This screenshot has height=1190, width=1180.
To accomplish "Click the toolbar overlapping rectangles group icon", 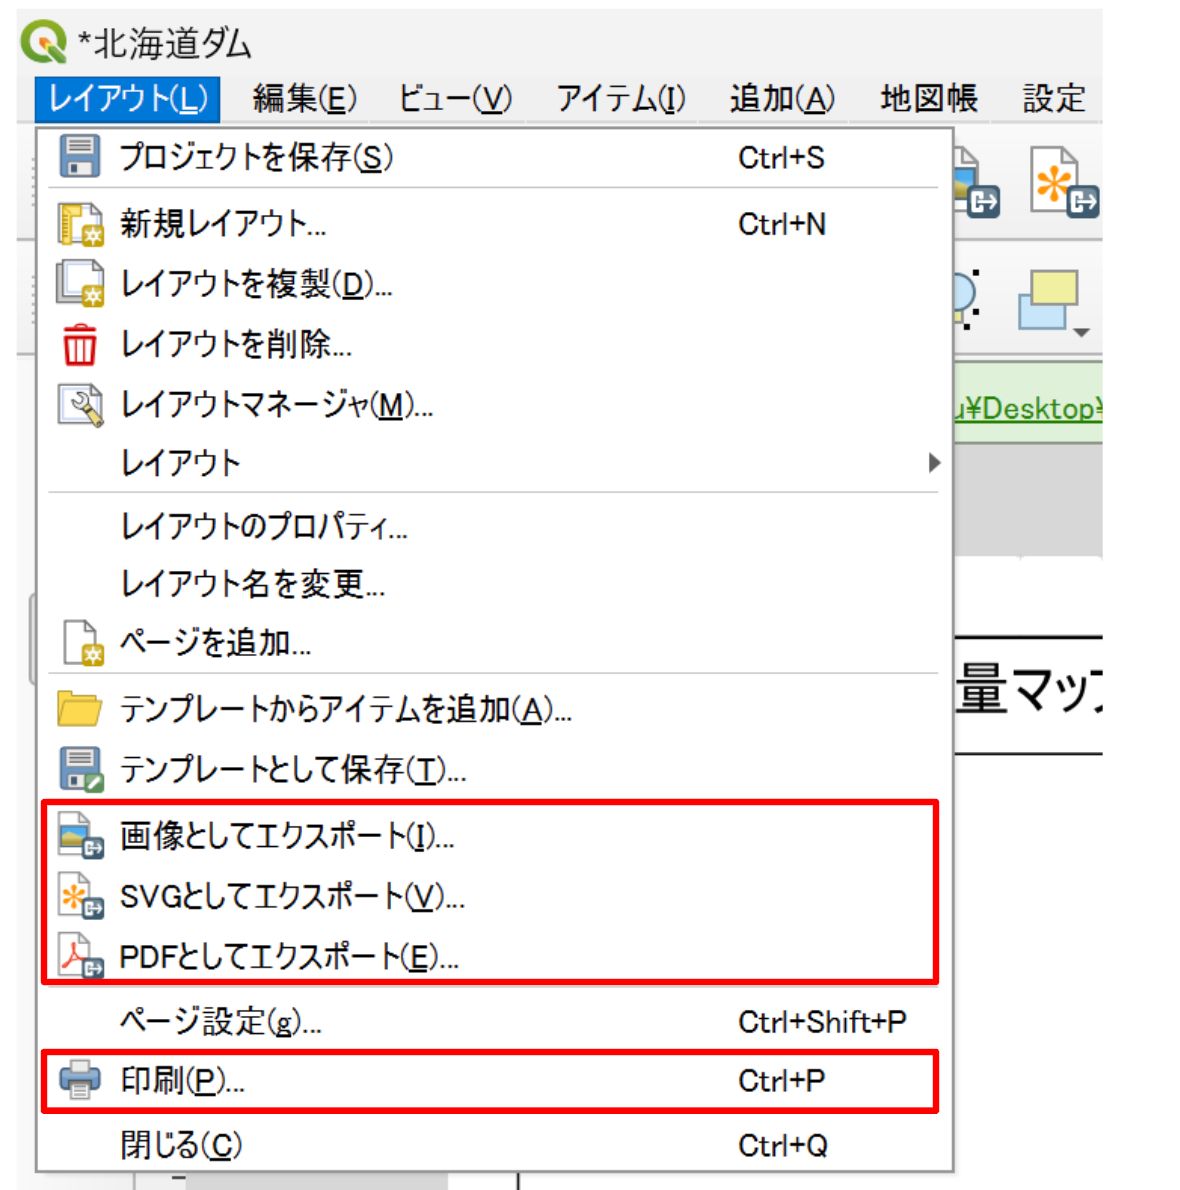I will coord(1047,299).
